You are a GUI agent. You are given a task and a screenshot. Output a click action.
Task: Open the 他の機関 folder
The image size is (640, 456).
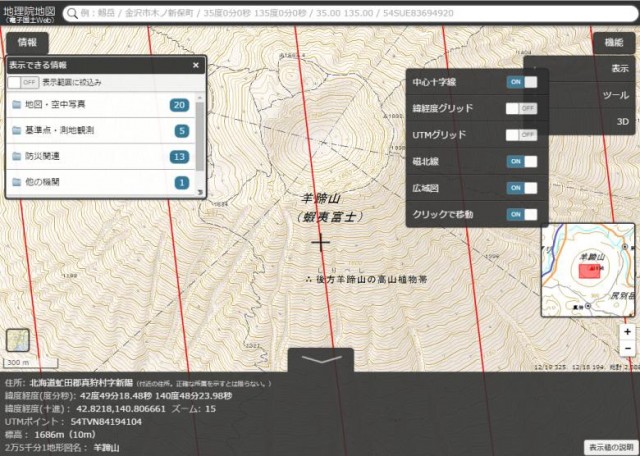[x=101, y=182]
